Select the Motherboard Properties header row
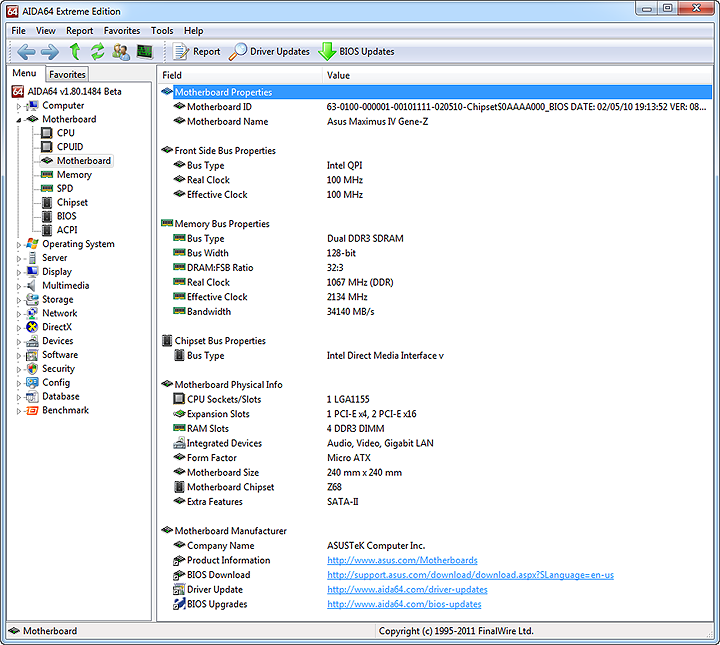This screenshot has width=720, height=645. click(435, 92)
